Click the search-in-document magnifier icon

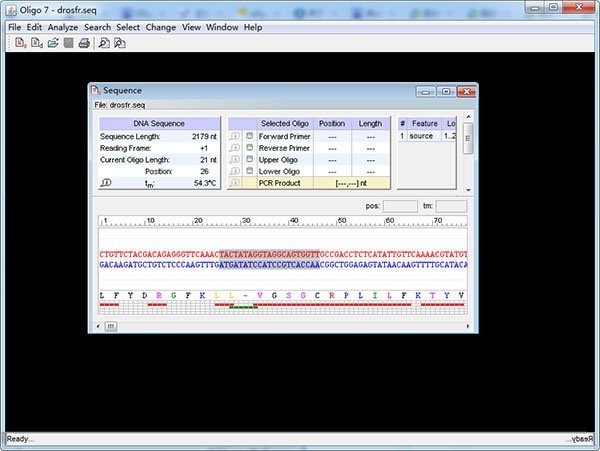tap(104, 43)
